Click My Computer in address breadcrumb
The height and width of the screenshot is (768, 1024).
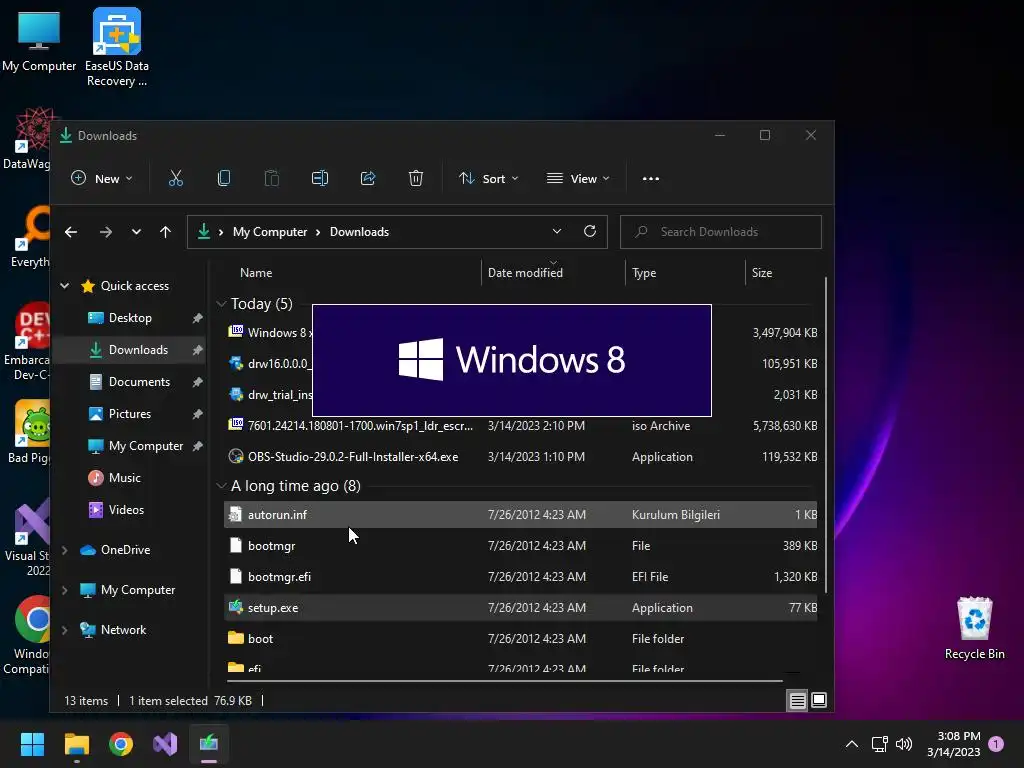[270, 232]
